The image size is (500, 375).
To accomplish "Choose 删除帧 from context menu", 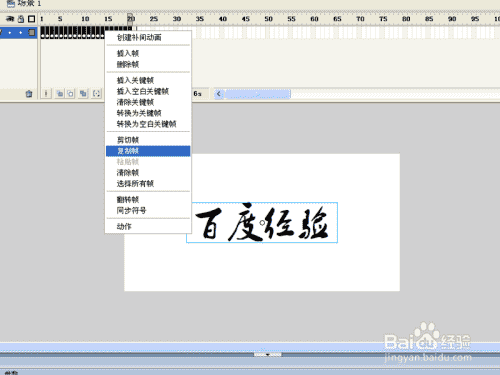I will click(x=148, y=64).
